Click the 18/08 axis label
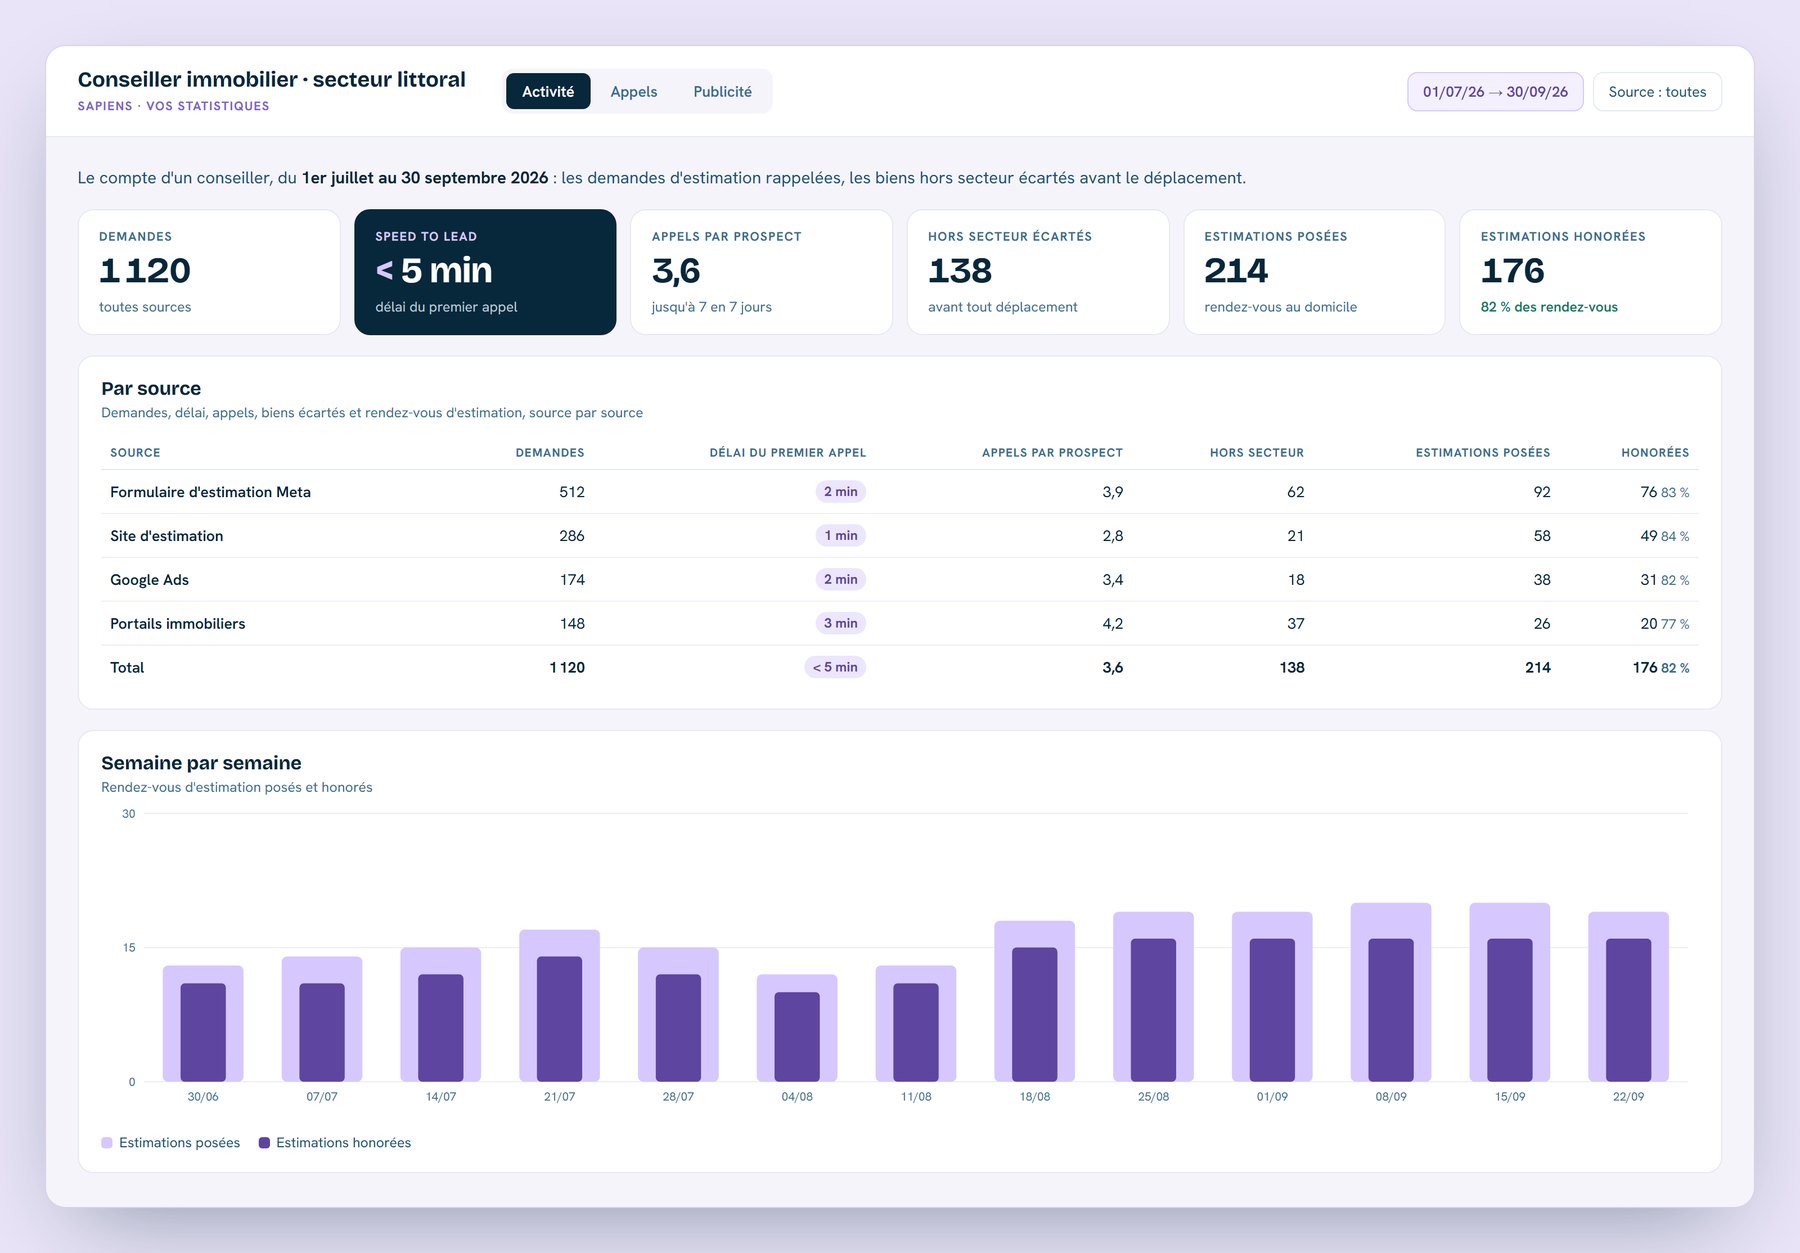This screenshot has width=1800, height=1253. tap(1035, 1097)
